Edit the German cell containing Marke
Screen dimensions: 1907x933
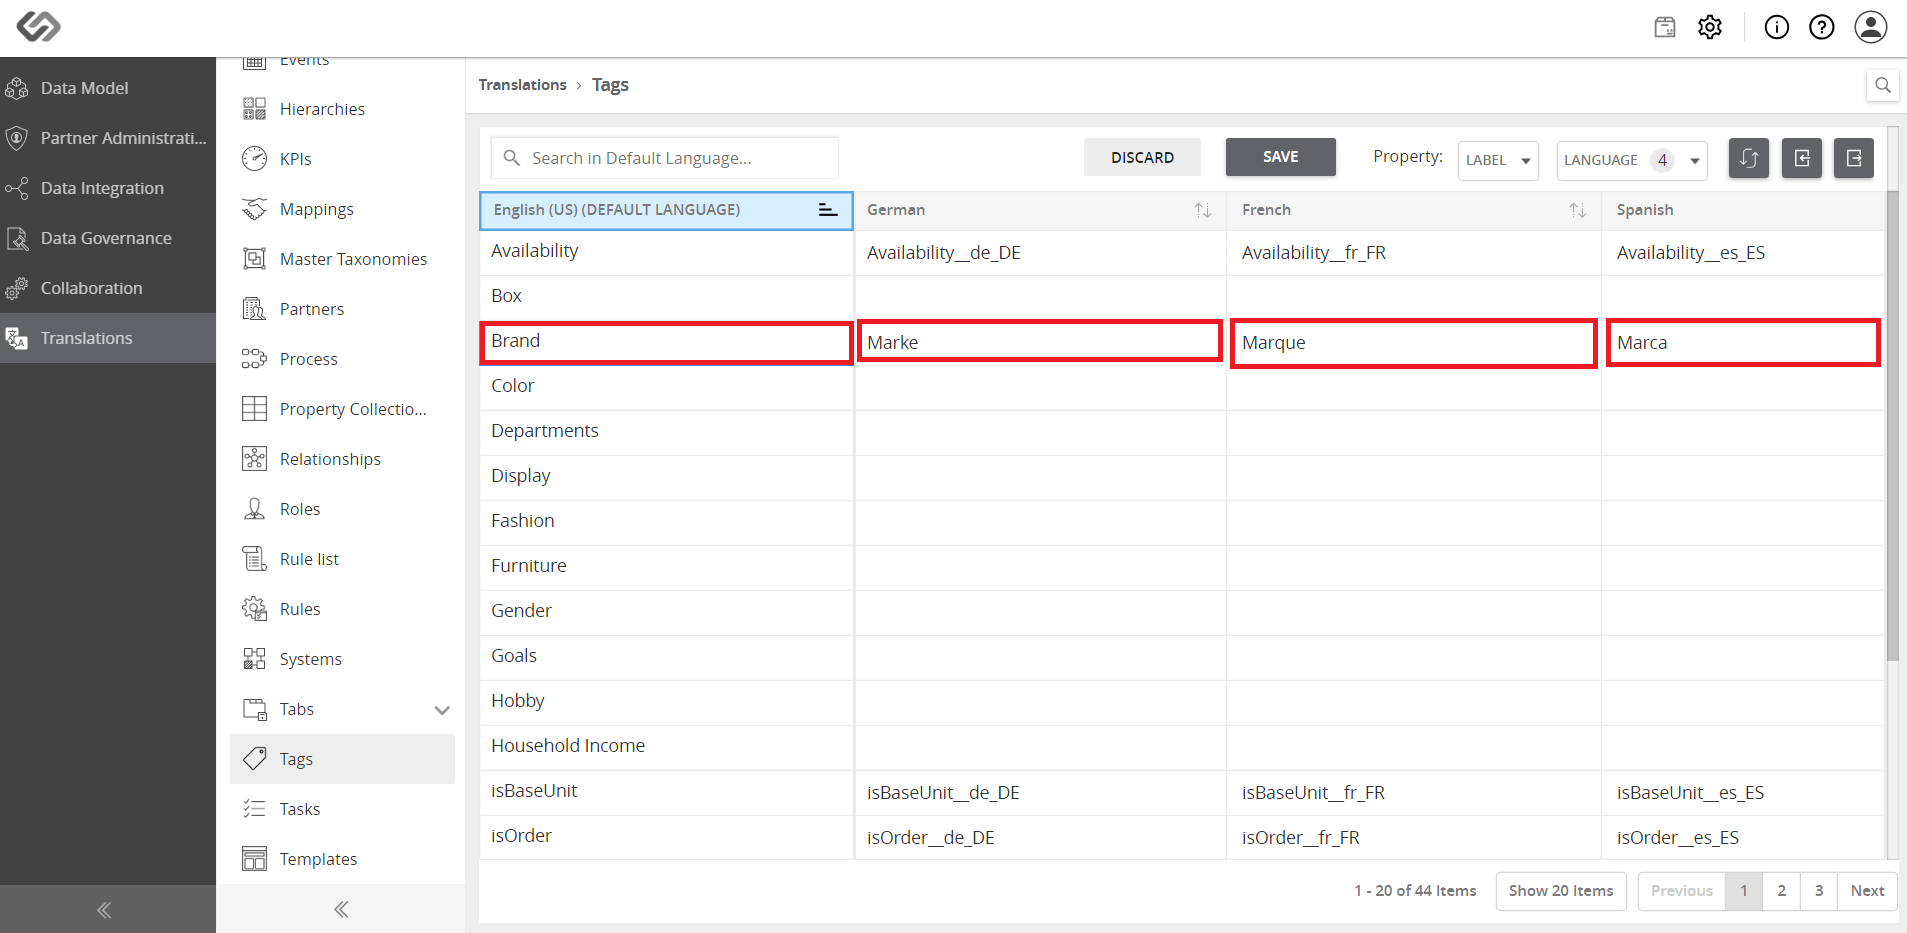pos(1040,342)
